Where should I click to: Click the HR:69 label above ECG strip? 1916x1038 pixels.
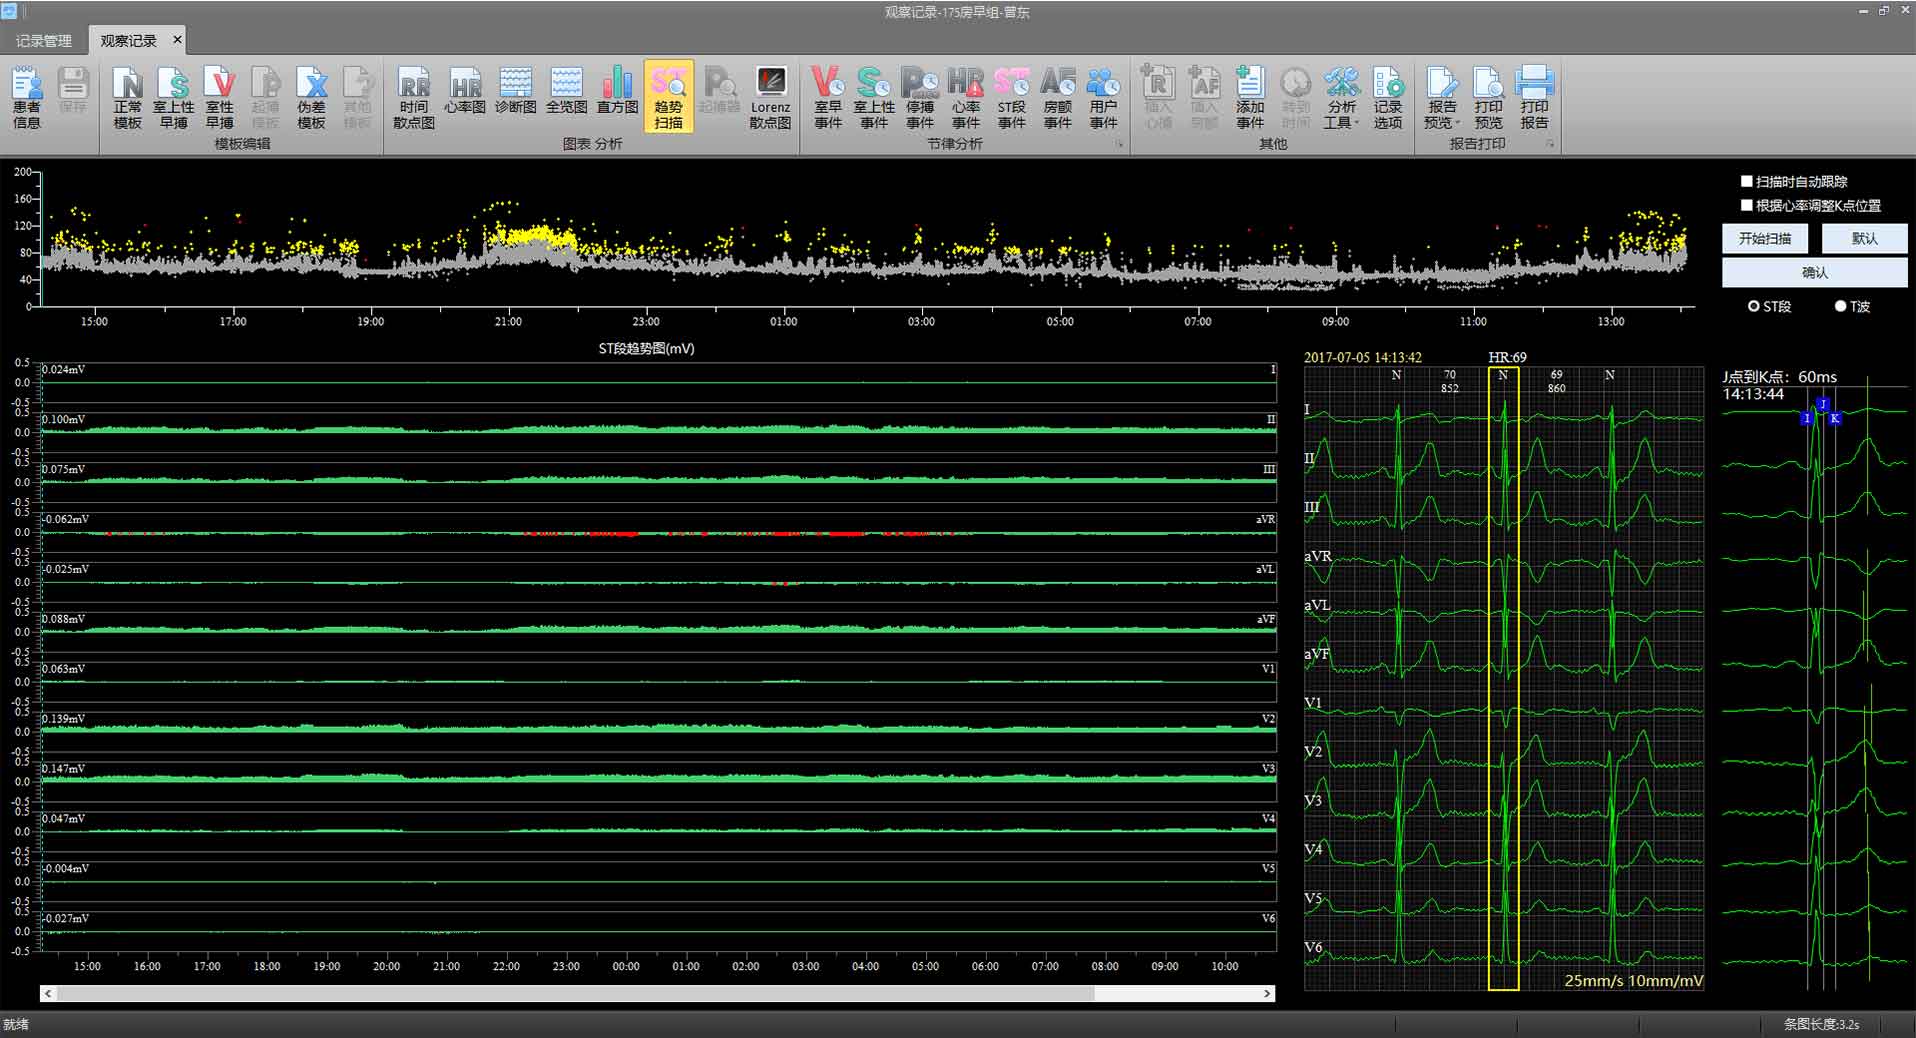pyautogui.click(x=1507, y=357)
